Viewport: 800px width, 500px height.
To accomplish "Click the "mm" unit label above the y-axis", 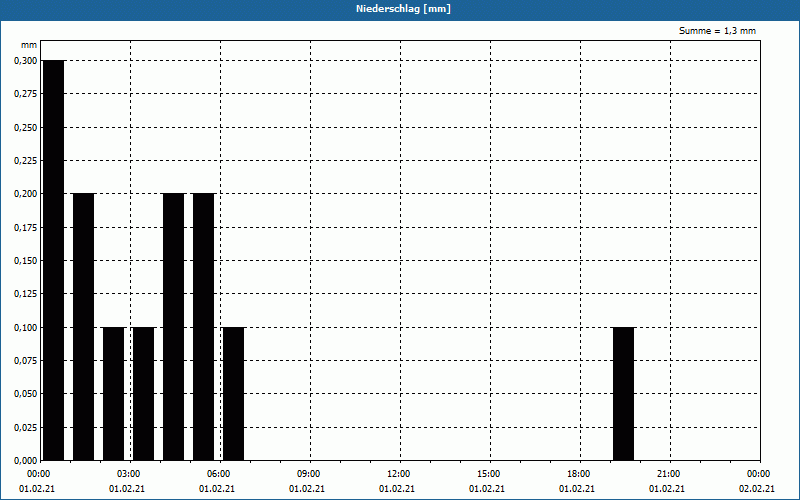I will point(29,45).
